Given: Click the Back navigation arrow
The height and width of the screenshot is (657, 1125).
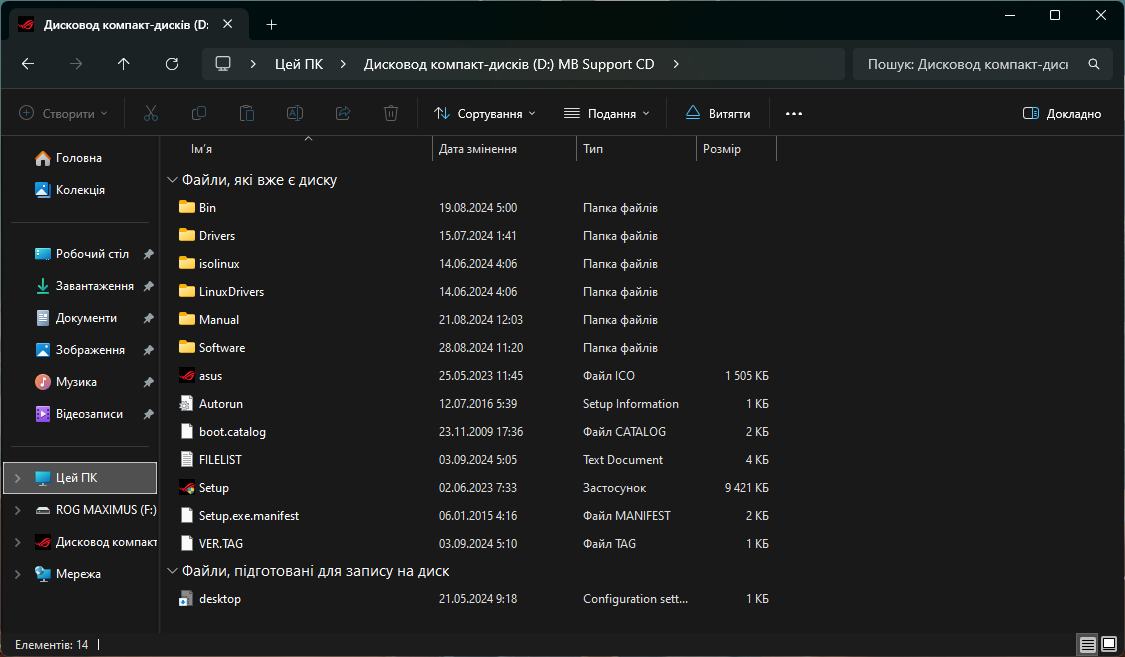Looking at the screenshot, I should [x=28, y=64].
